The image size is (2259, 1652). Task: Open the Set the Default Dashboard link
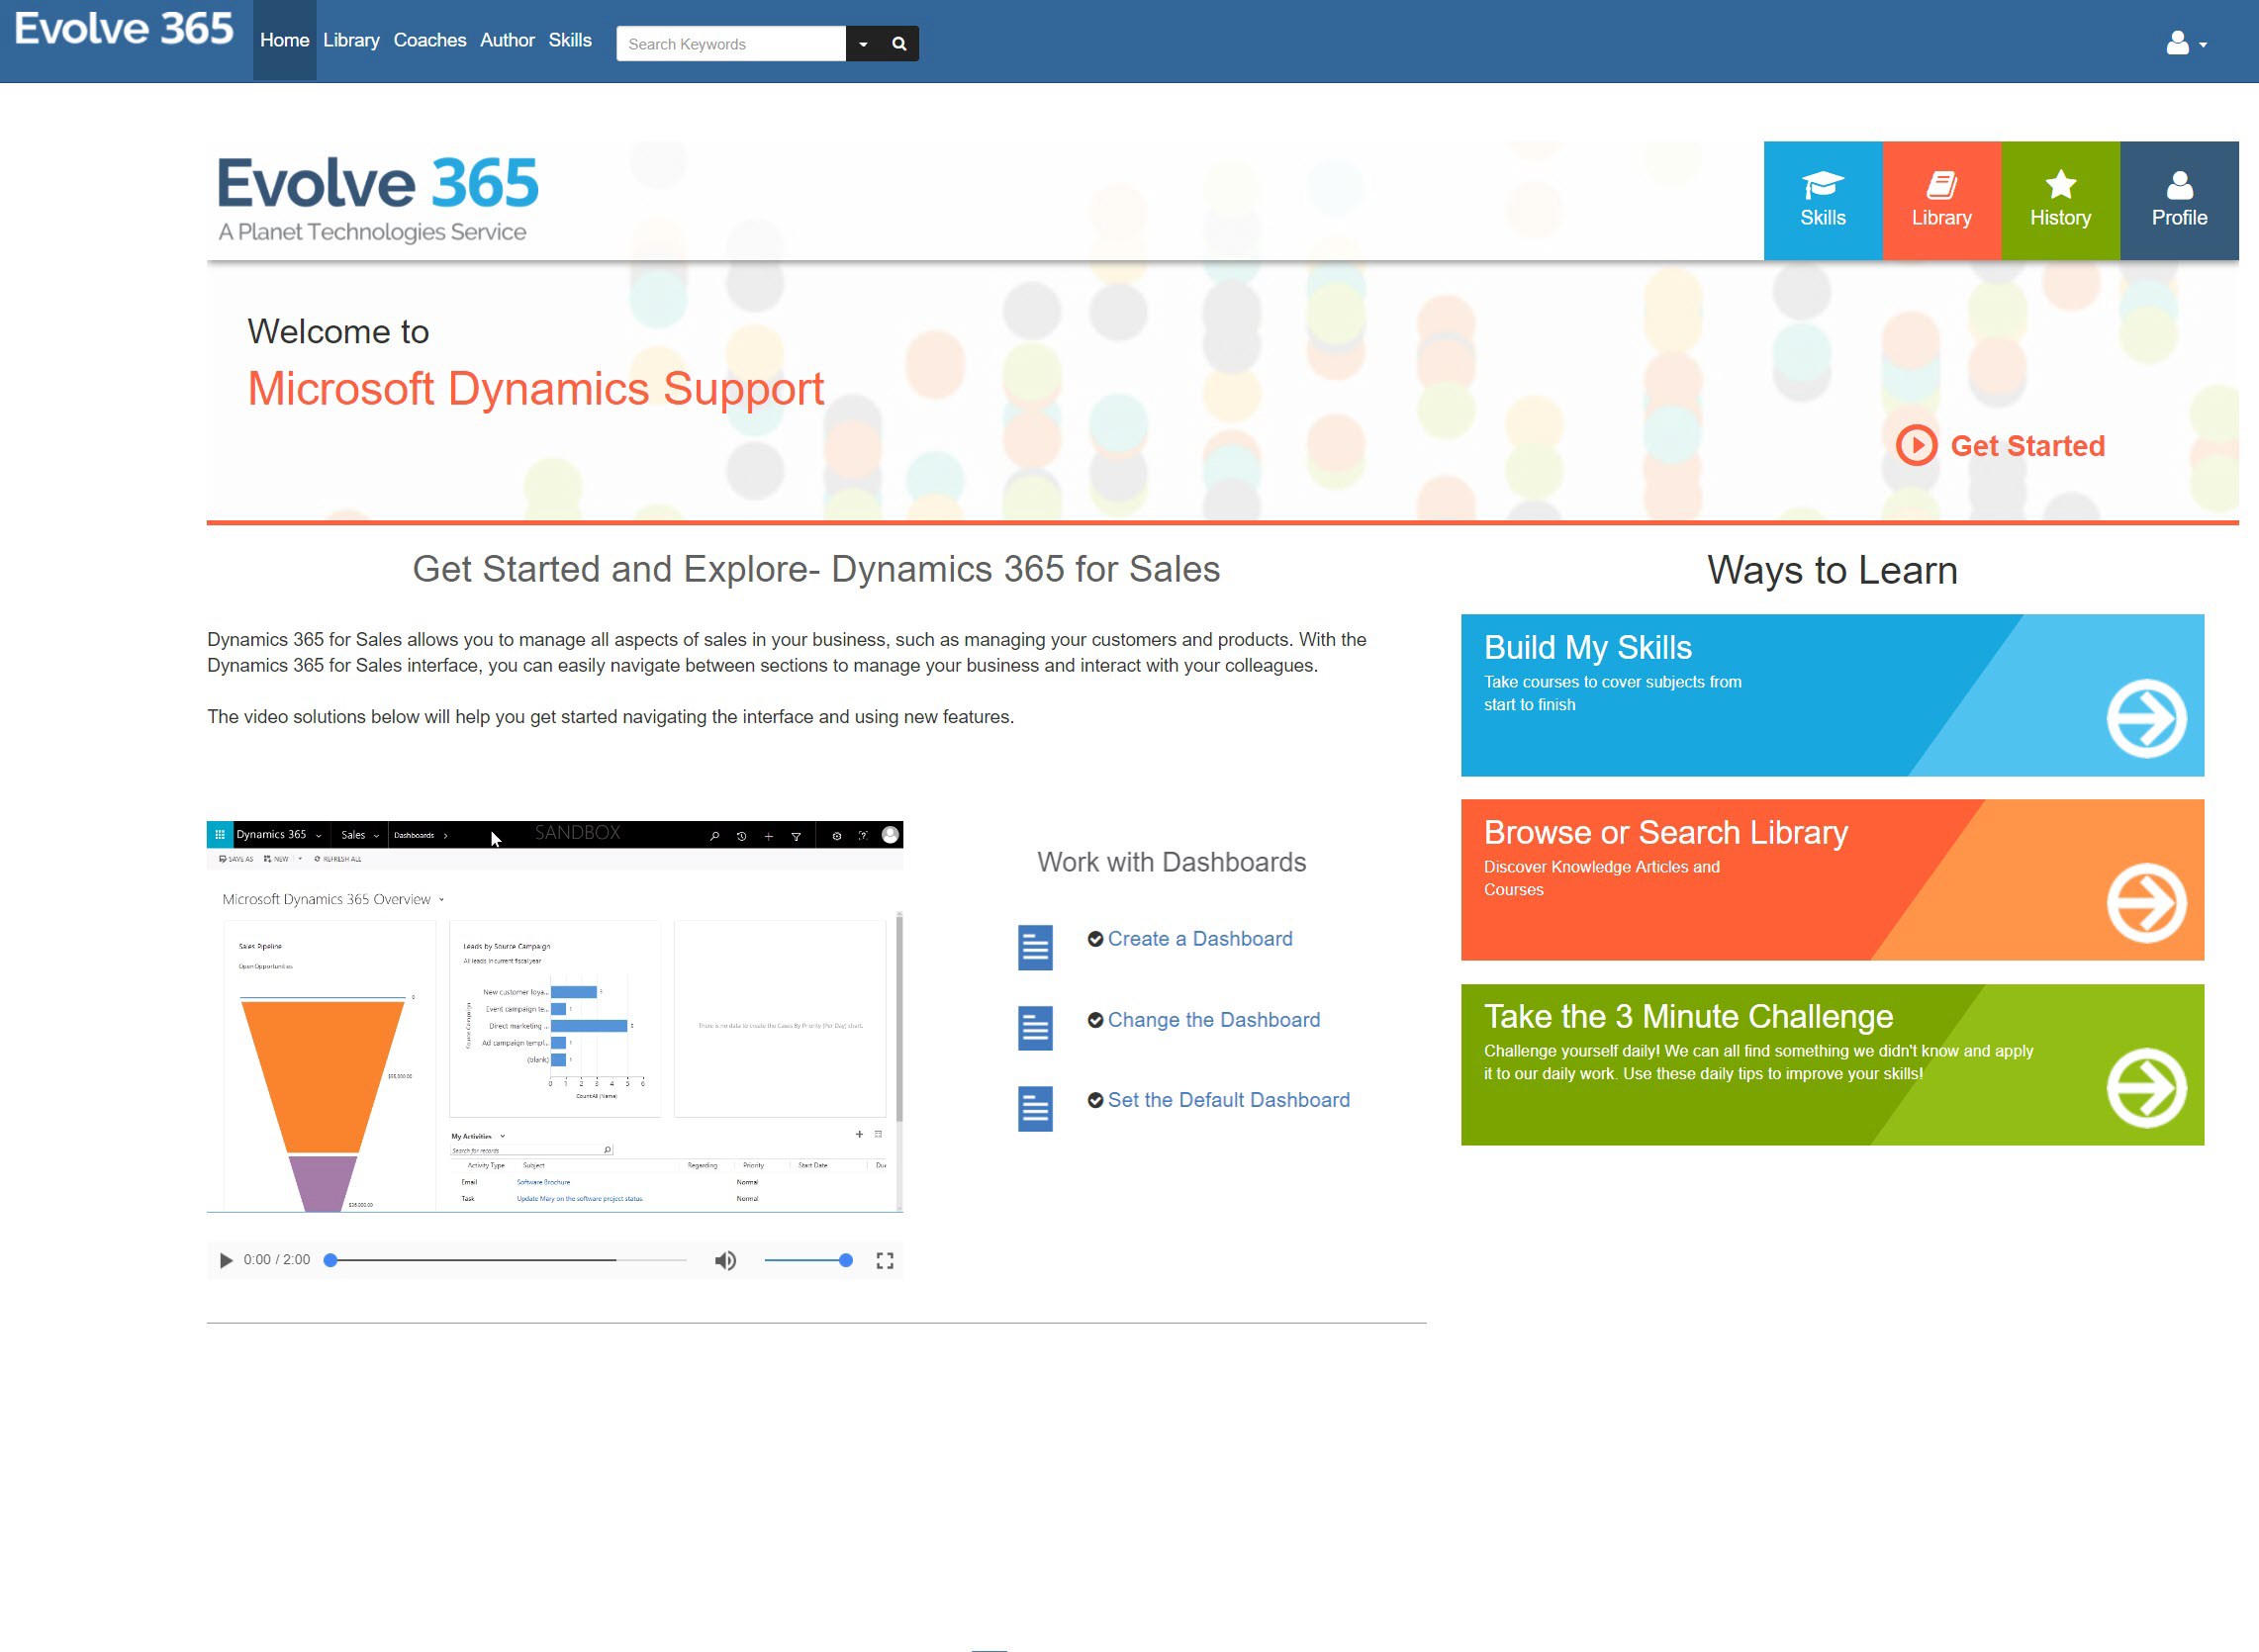point(1228,1099)
